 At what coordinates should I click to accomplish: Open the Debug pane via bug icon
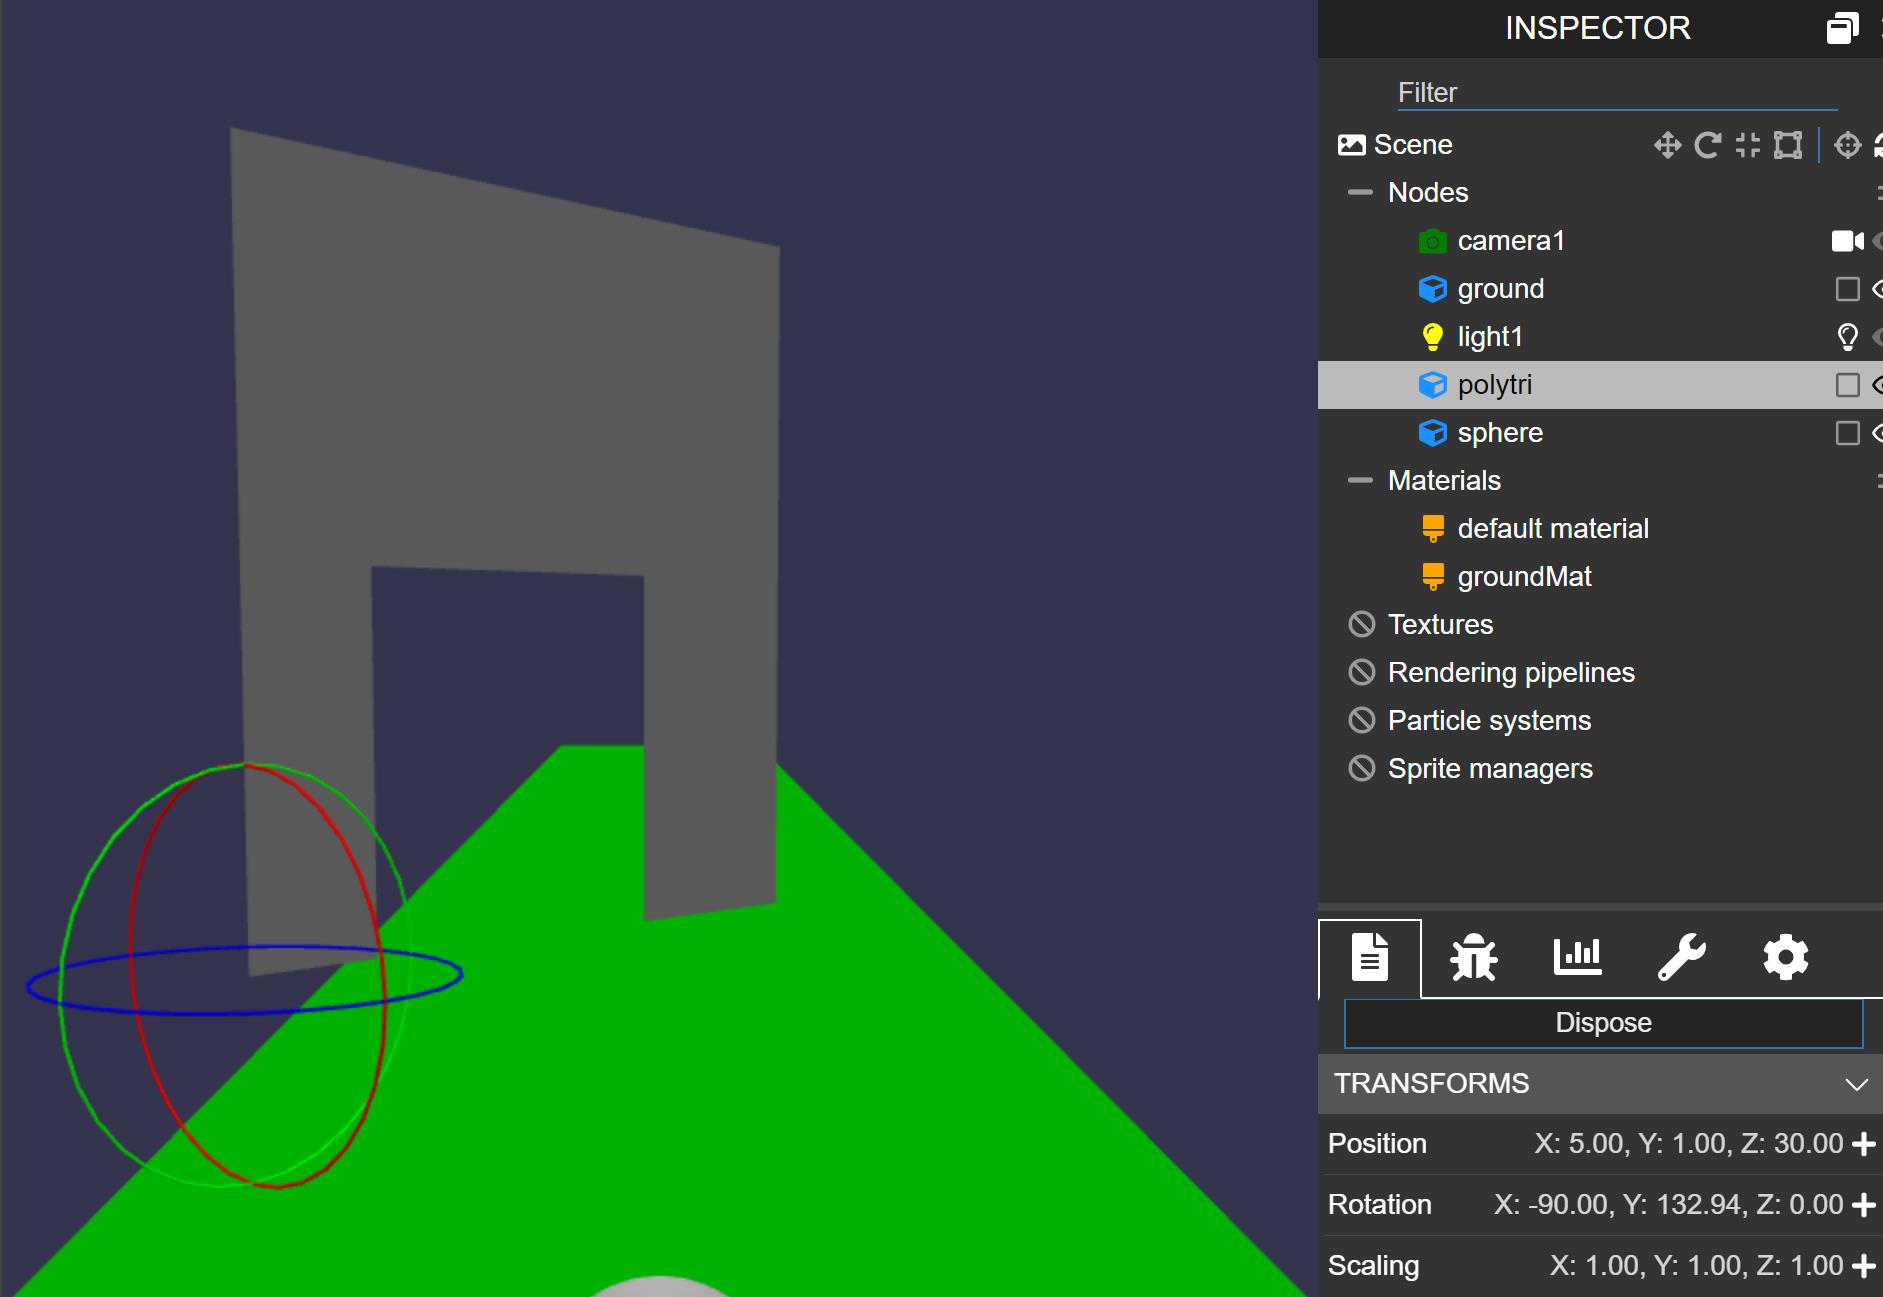[1474, 957]
